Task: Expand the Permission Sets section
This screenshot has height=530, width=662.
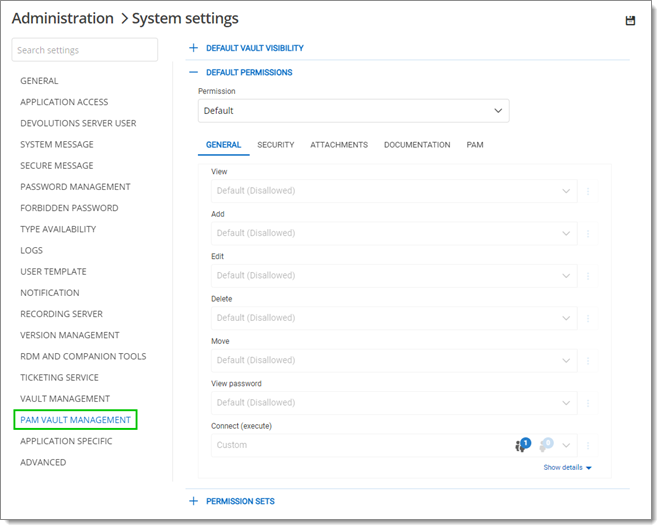Action: click(x=232, y=501)
